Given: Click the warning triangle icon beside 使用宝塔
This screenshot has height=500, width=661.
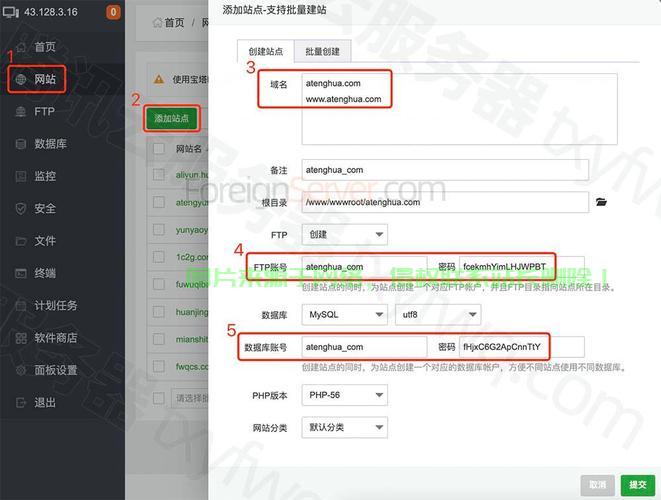Looking at the screenshot, I should [159, 79].
